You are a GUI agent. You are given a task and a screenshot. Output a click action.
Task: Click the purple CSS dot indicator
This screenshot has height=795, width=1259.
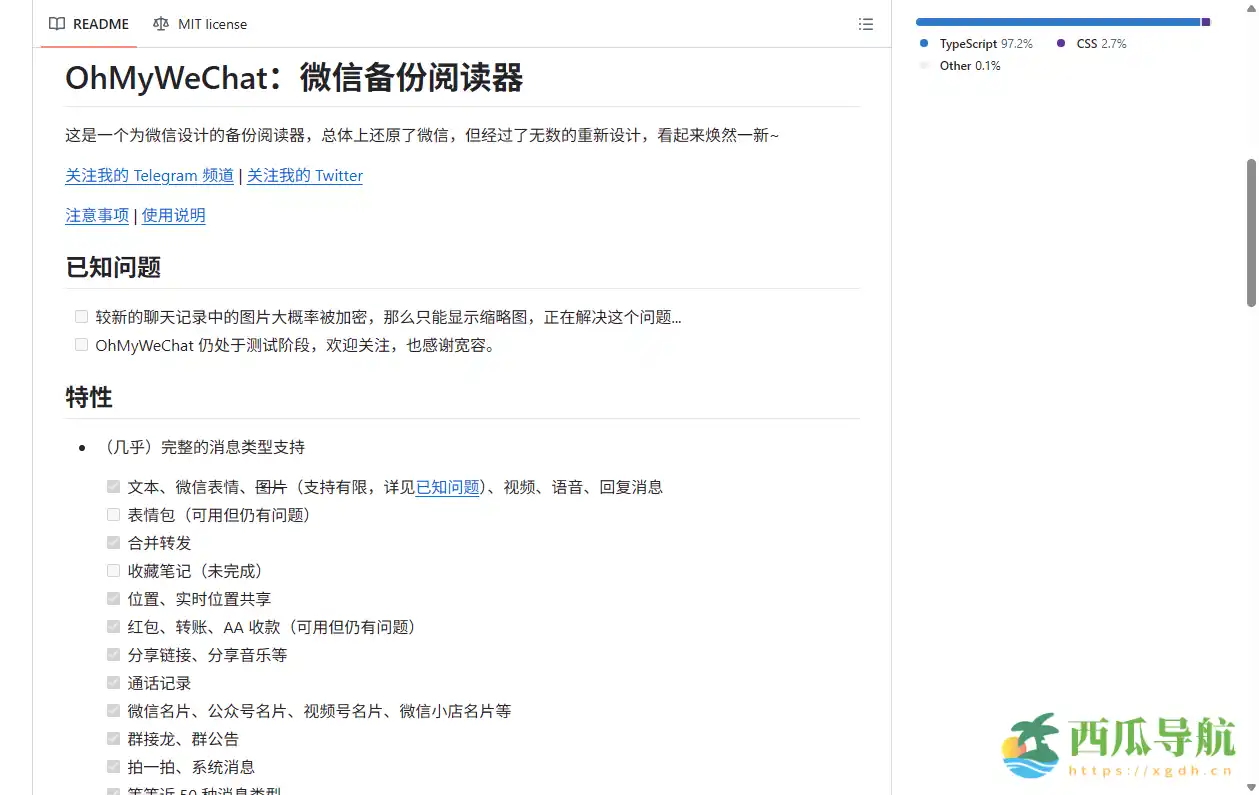click(x=1062, y=44)
